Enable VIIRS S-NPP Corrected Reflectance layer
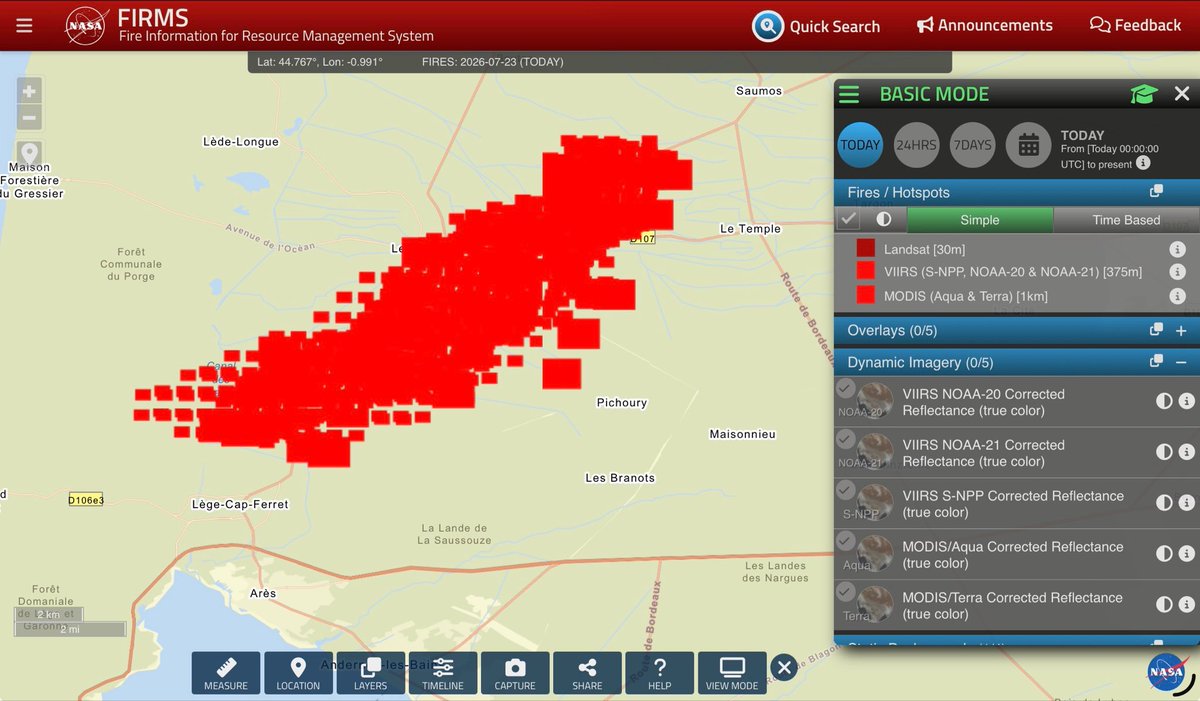Viewport: 1200px width, 701px height. coord(846,489)
